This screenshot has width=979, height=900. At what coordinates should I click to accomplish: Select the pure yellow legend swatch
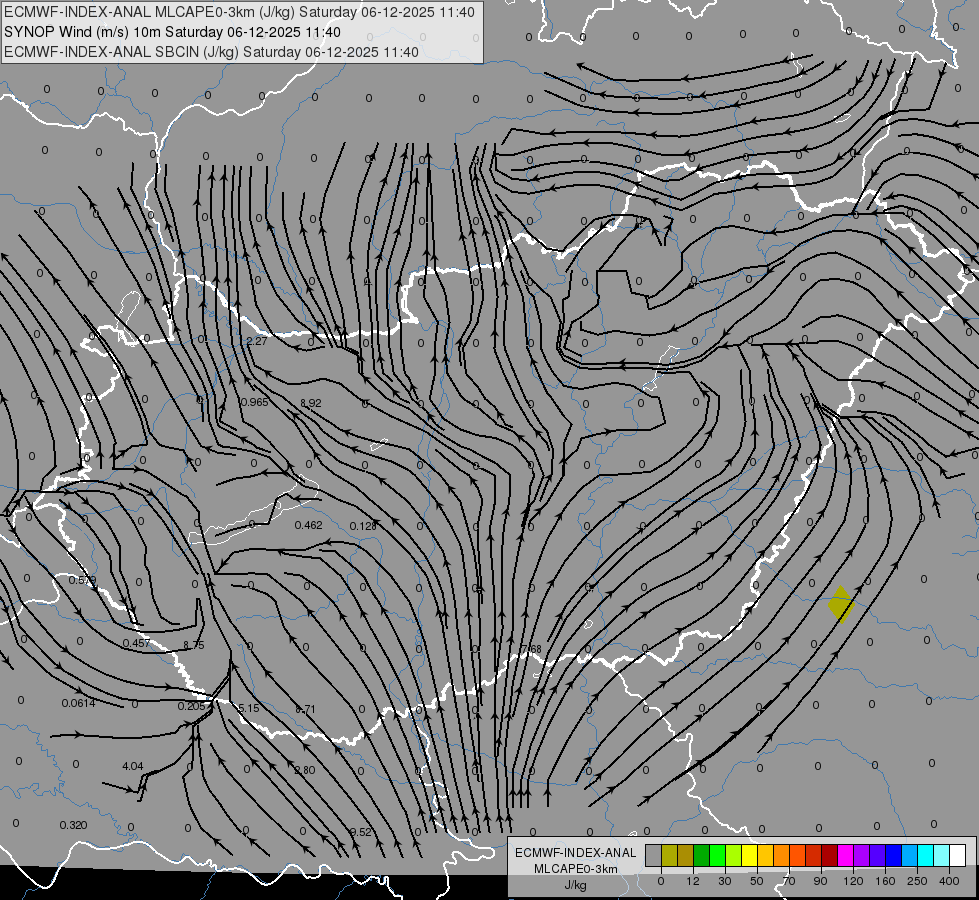coord(749,855)
